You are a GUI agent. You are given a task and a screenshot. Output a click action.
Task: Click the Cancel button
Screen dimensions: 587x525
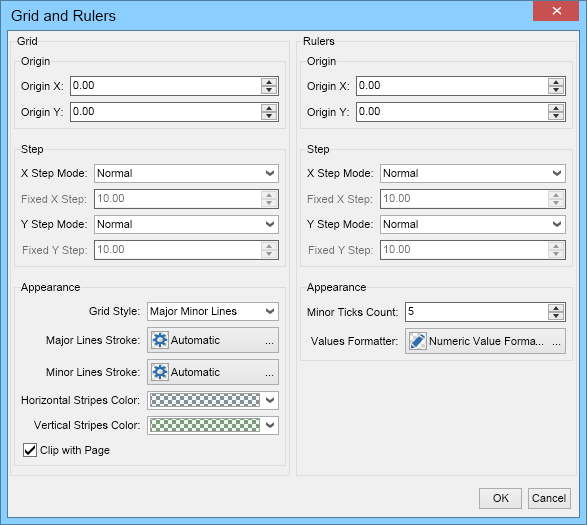pos(549,498)
